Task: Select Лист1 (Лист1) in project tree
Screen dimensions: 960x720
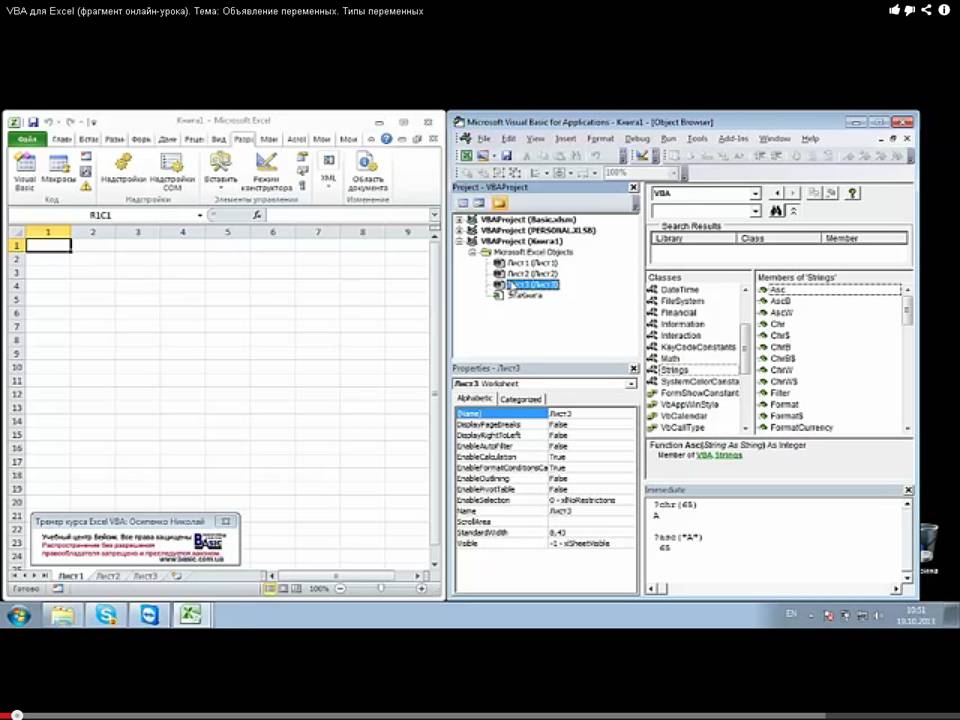Action: coord(532,263)
